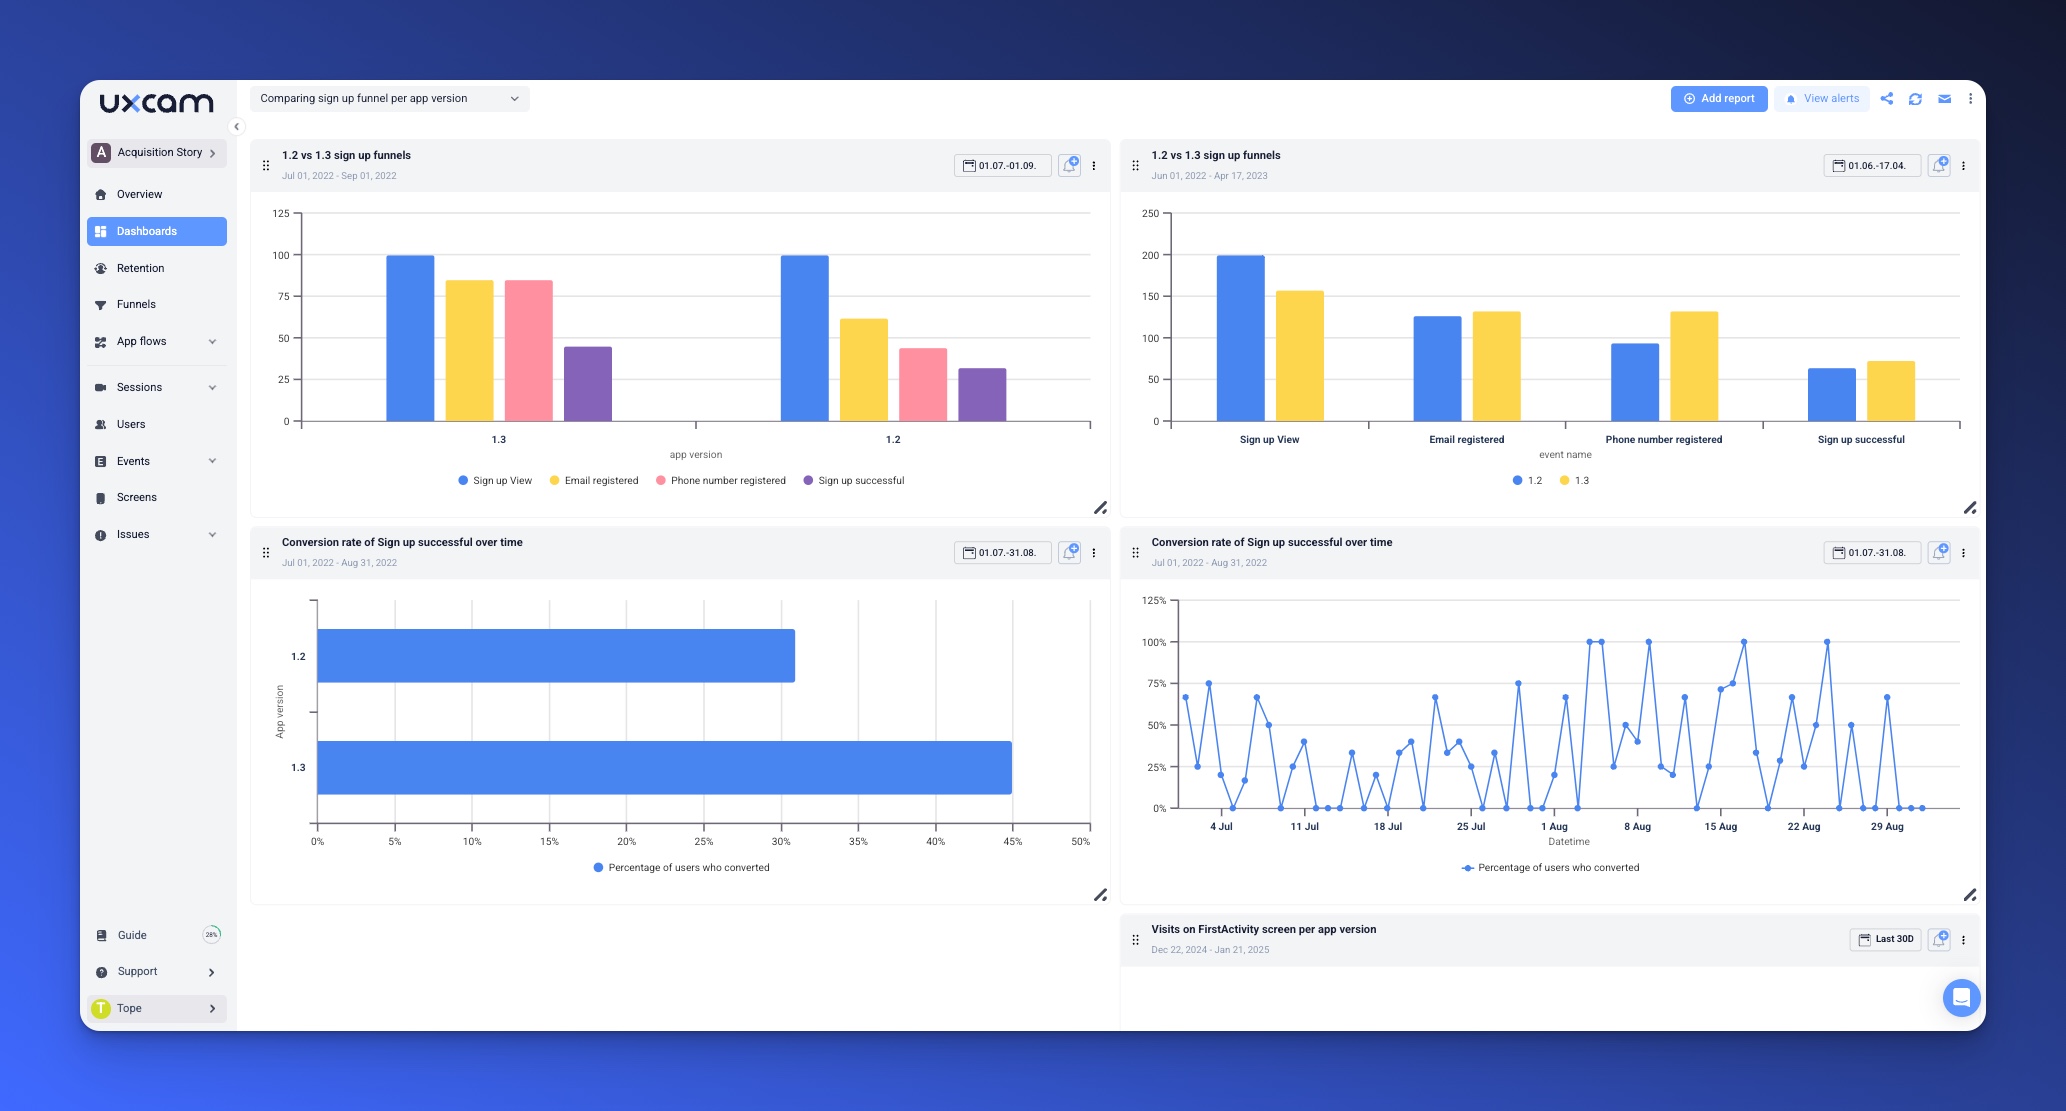Click the Users icon in the sidebar

tap(101, 424)
